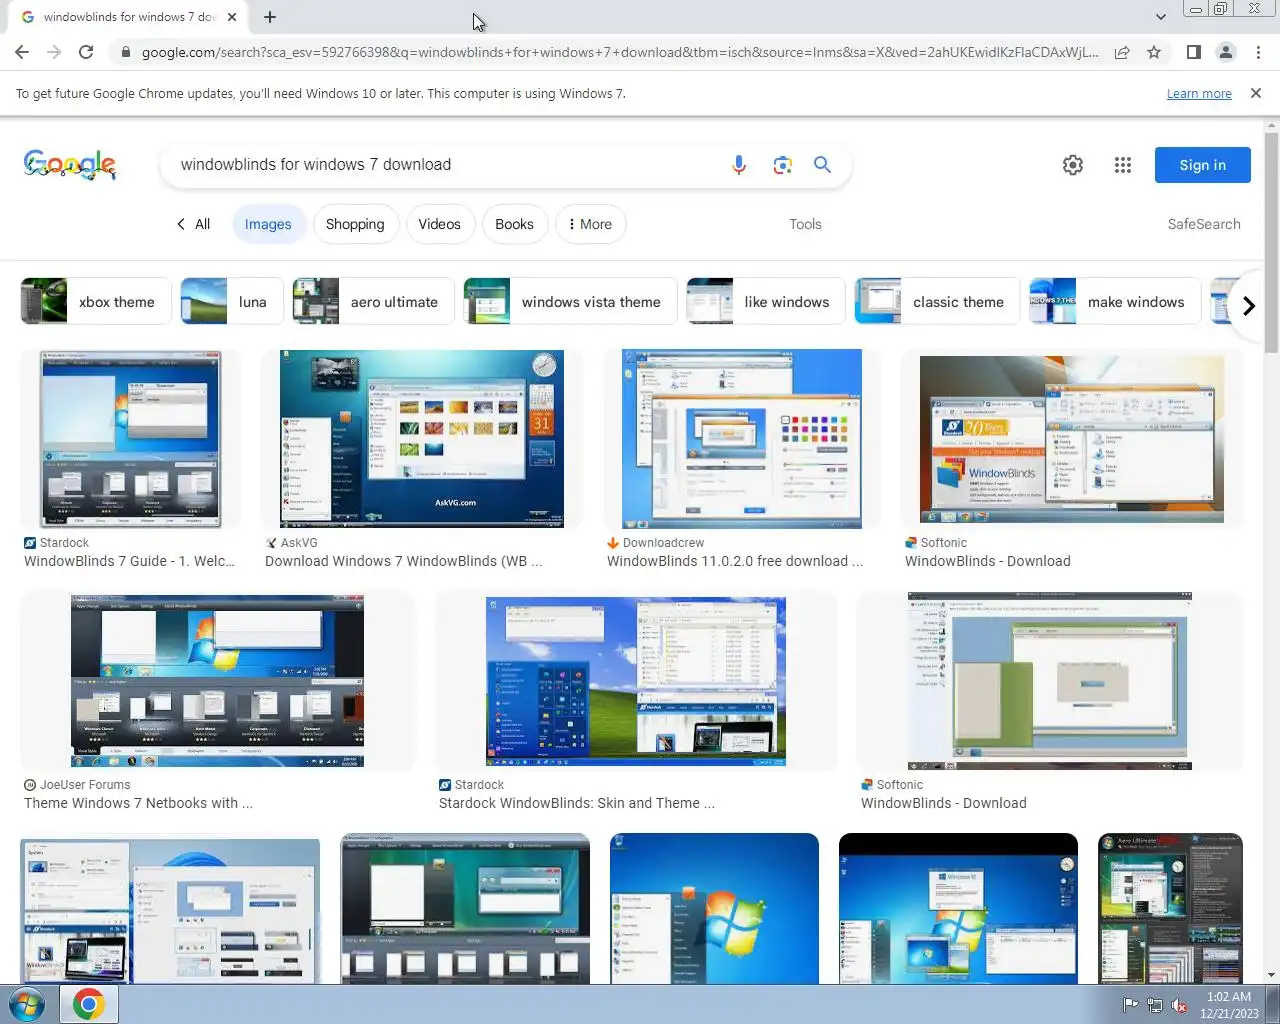
Task: Select the windows vista theme chip
Action: point(570,302)
